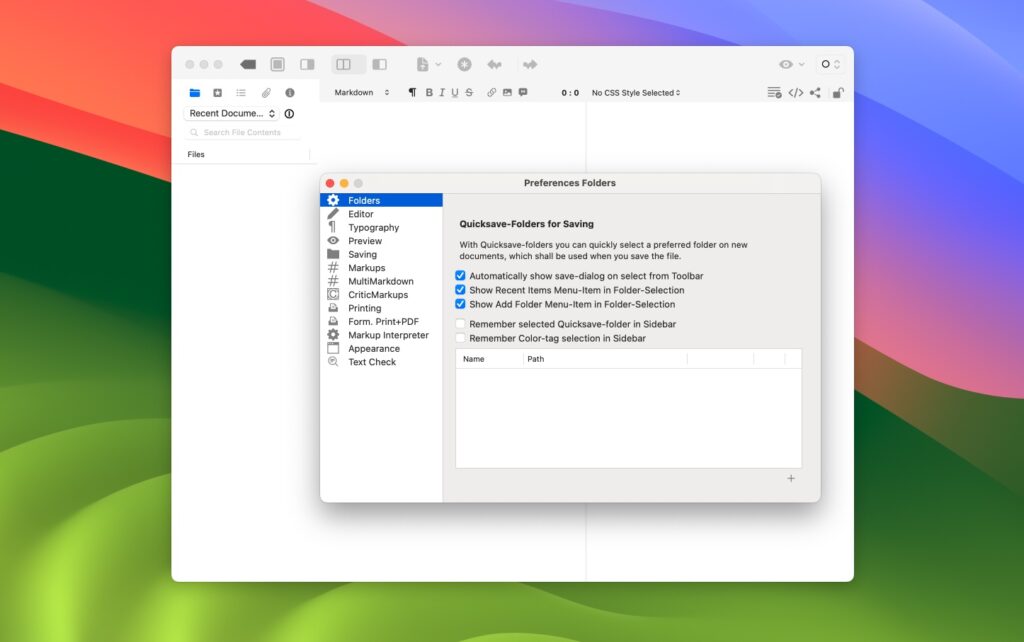Open the paperclip attachments panel in sidebar
Viewport: 1024px width, 642px height.
(x=266, y=92)
